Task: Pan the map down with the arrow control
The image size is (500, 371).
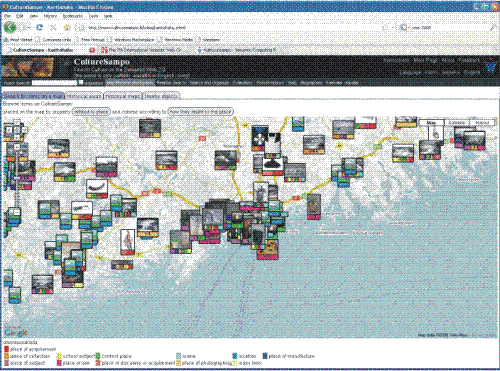Action: click(16, 136)
